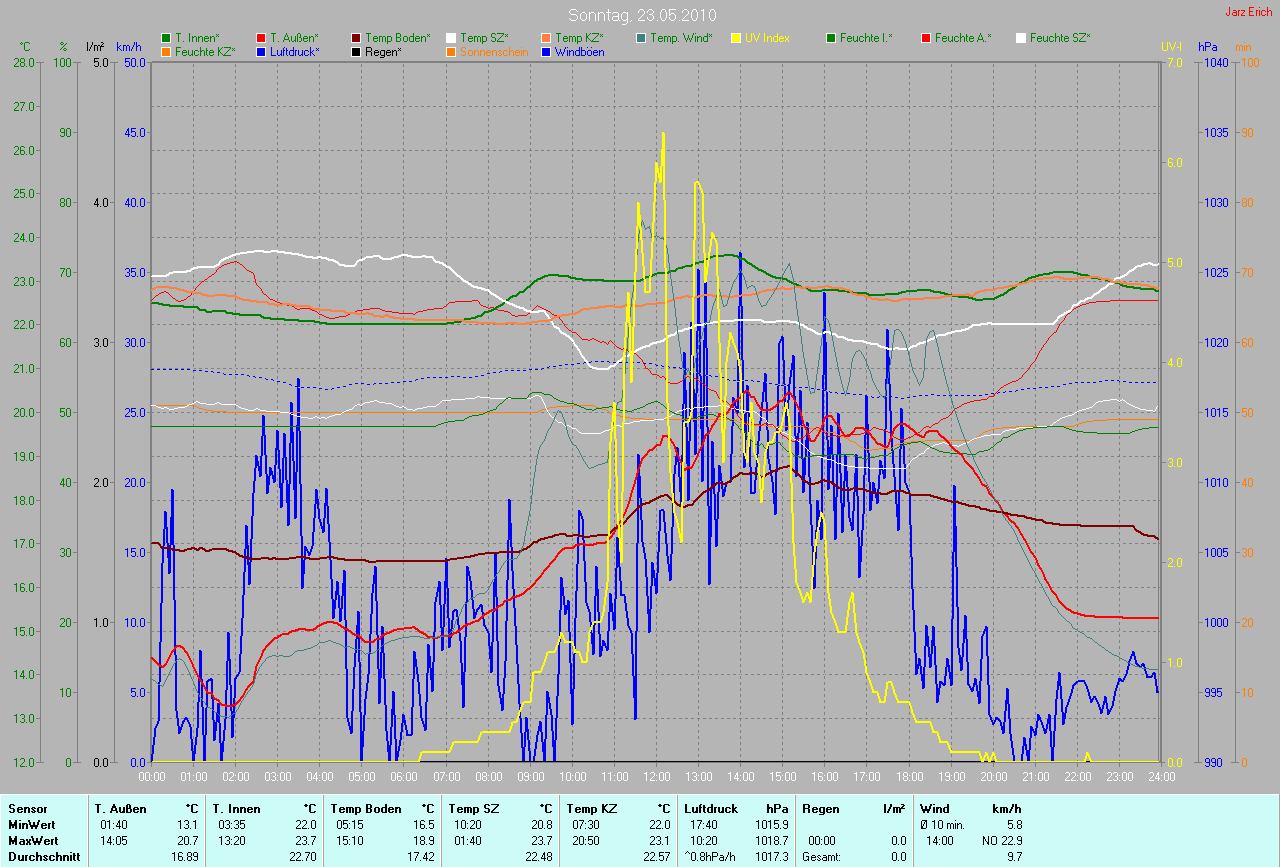Viewport: 1280px width, 867px height.
Task: Click the T. Innen average value '22.70'
Action: click(304, 857)
